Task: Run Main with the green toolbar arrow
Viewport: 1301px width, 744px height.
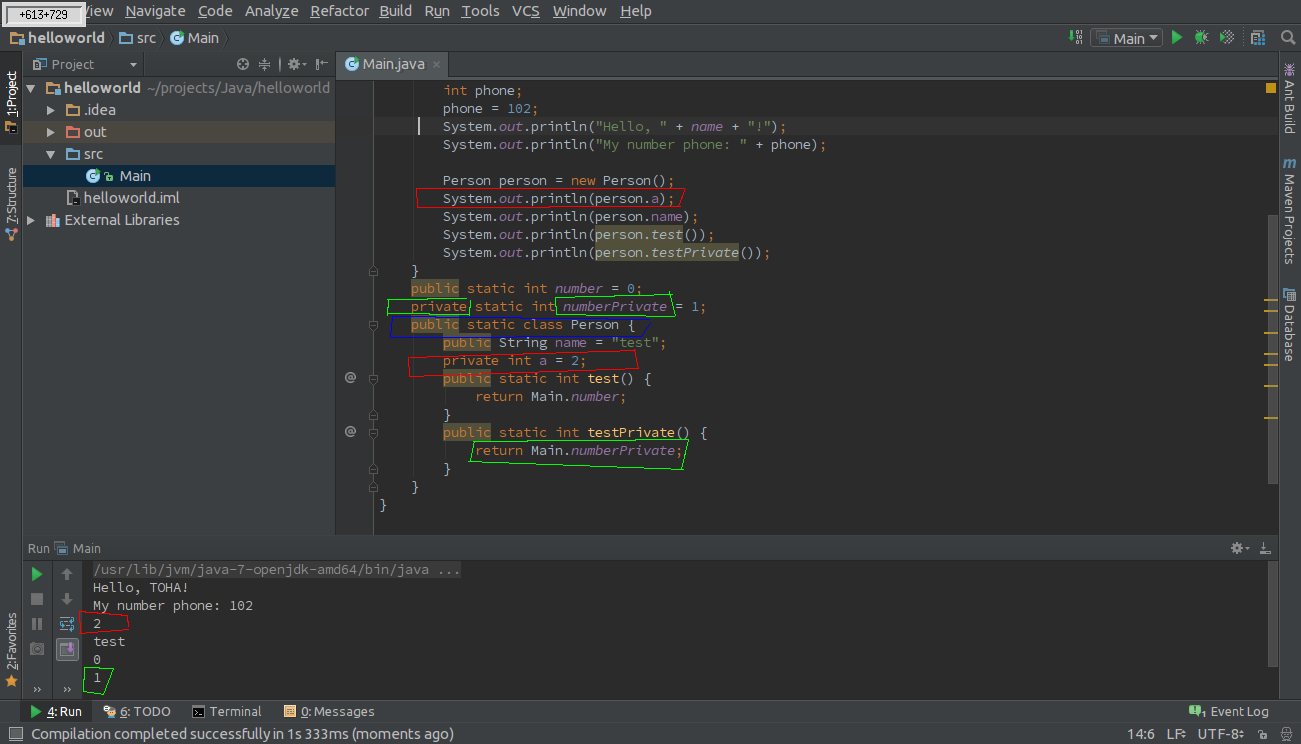Action: tap(1177, 38)
